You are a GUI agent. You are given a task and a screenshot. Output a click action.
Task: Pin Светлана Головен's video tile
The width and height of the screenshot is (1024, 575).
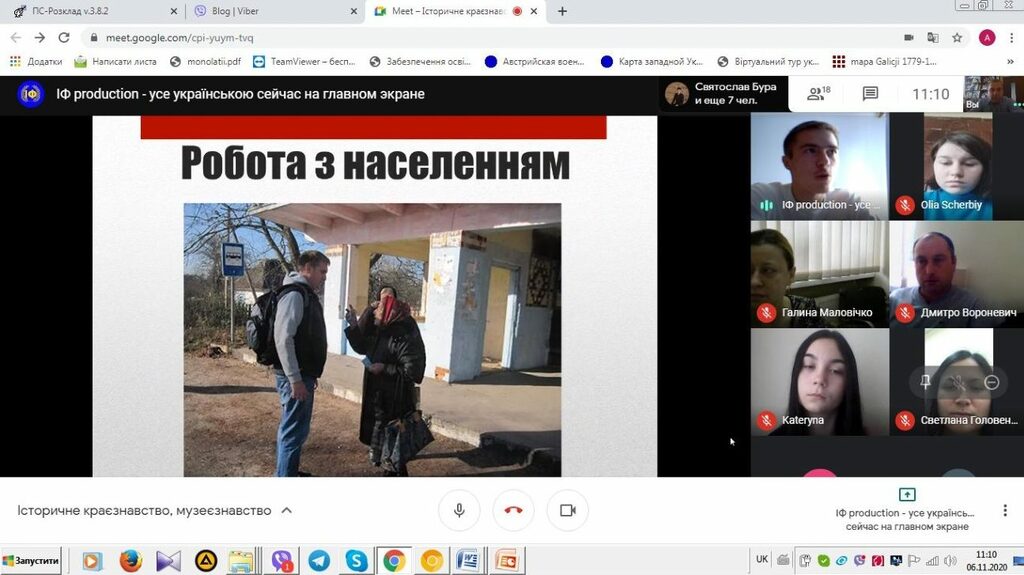coord(925,382)
